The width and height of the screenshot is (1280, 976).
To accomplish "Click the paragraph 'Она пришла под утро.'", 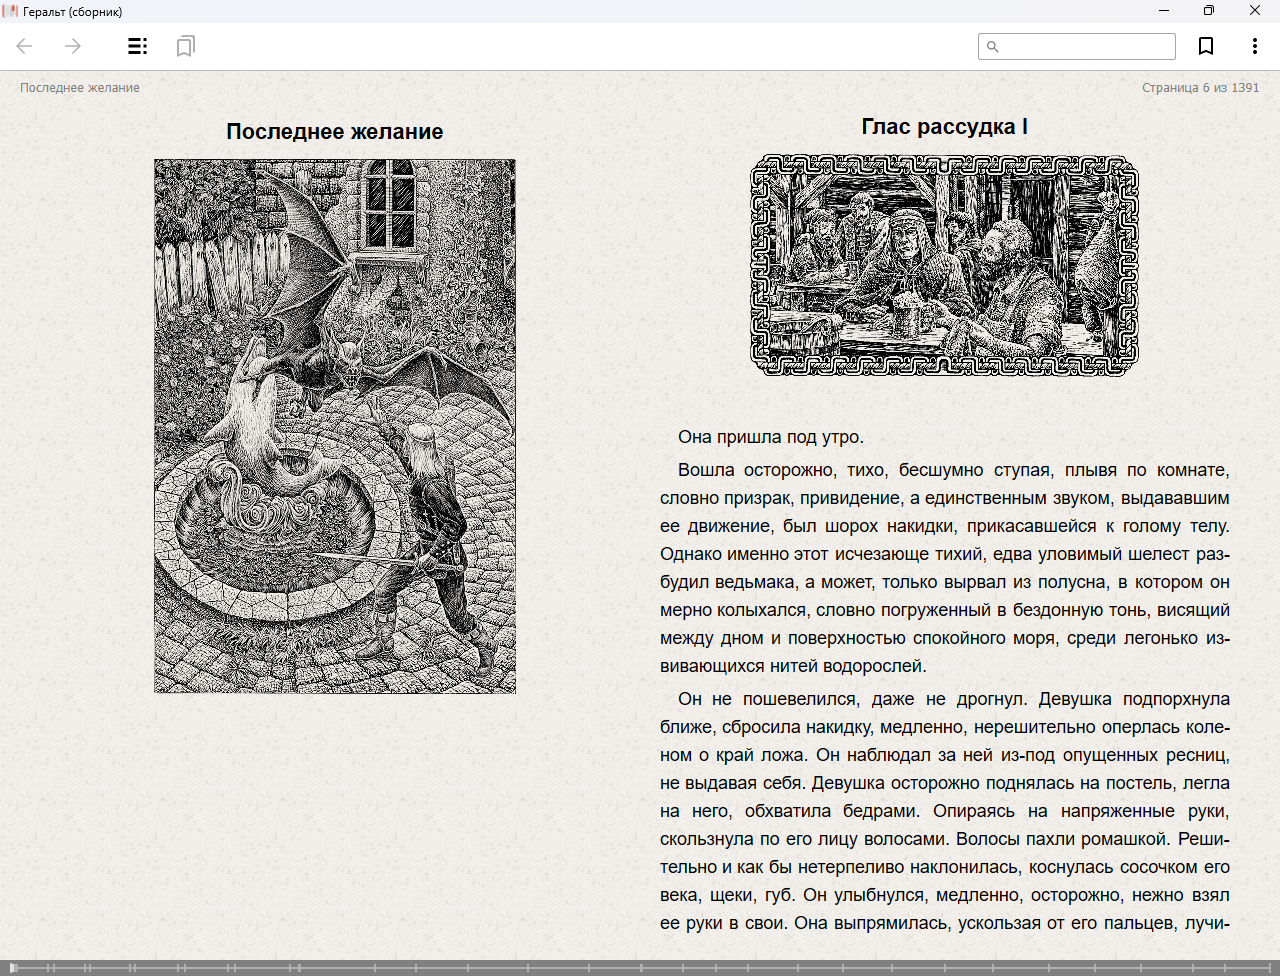I will [770, 437].
